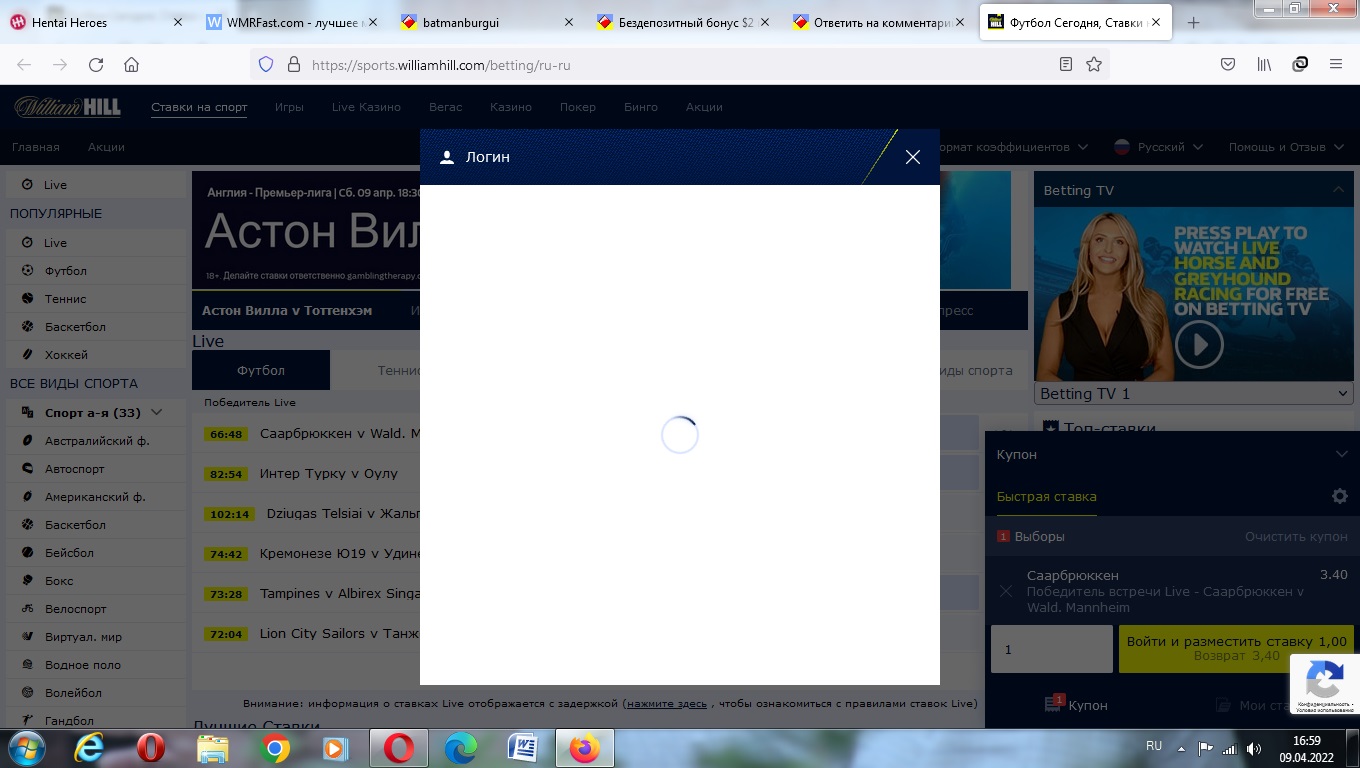
Task: Go to the Покер section
Action: click(577, 107)
